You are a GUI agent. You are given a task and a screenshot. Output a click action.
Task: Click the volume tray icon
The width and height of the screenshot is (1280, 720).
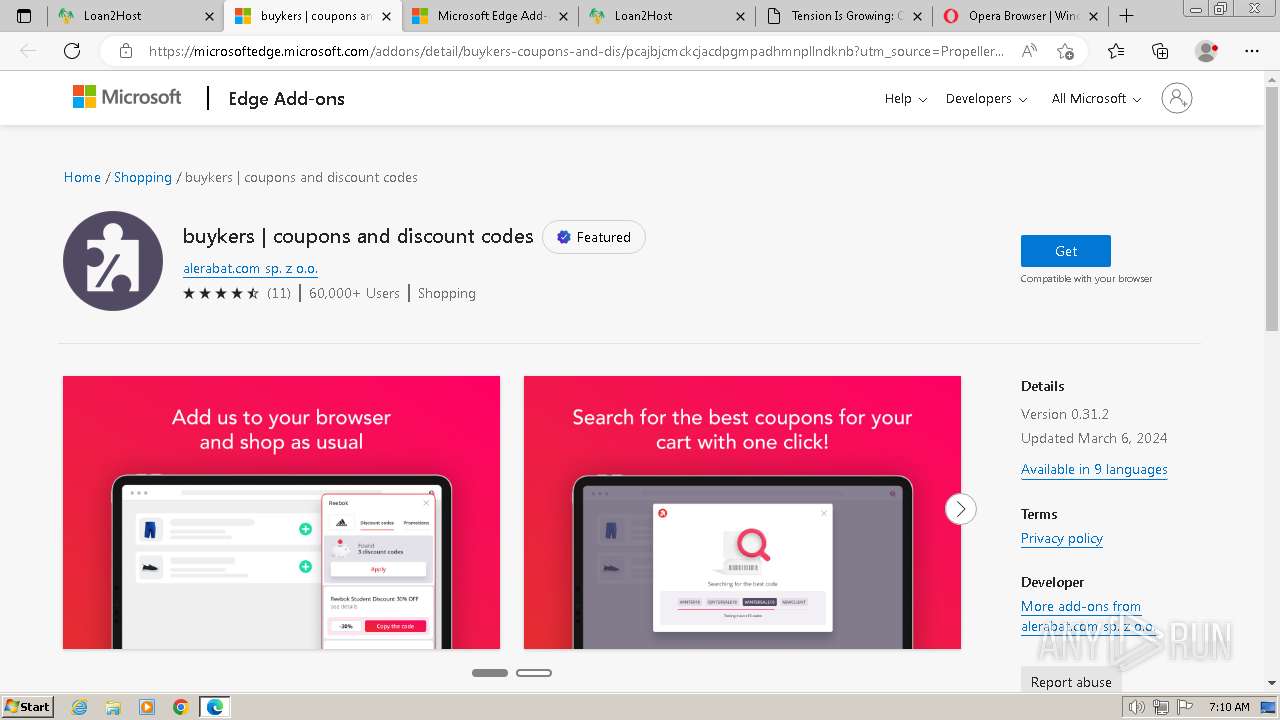[1136, 707]
